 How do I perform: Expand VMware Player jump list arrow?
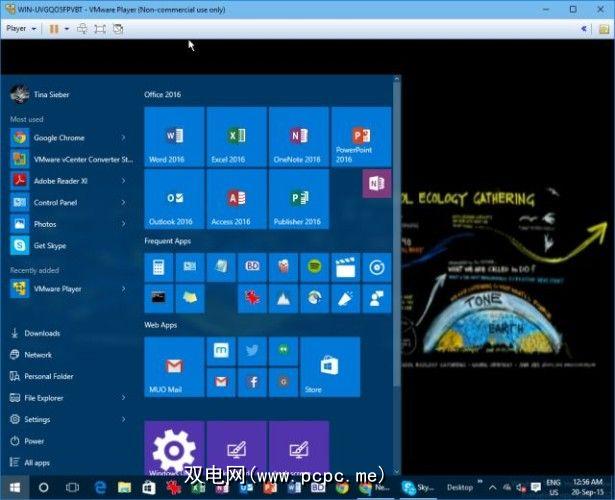pos(124,289)
